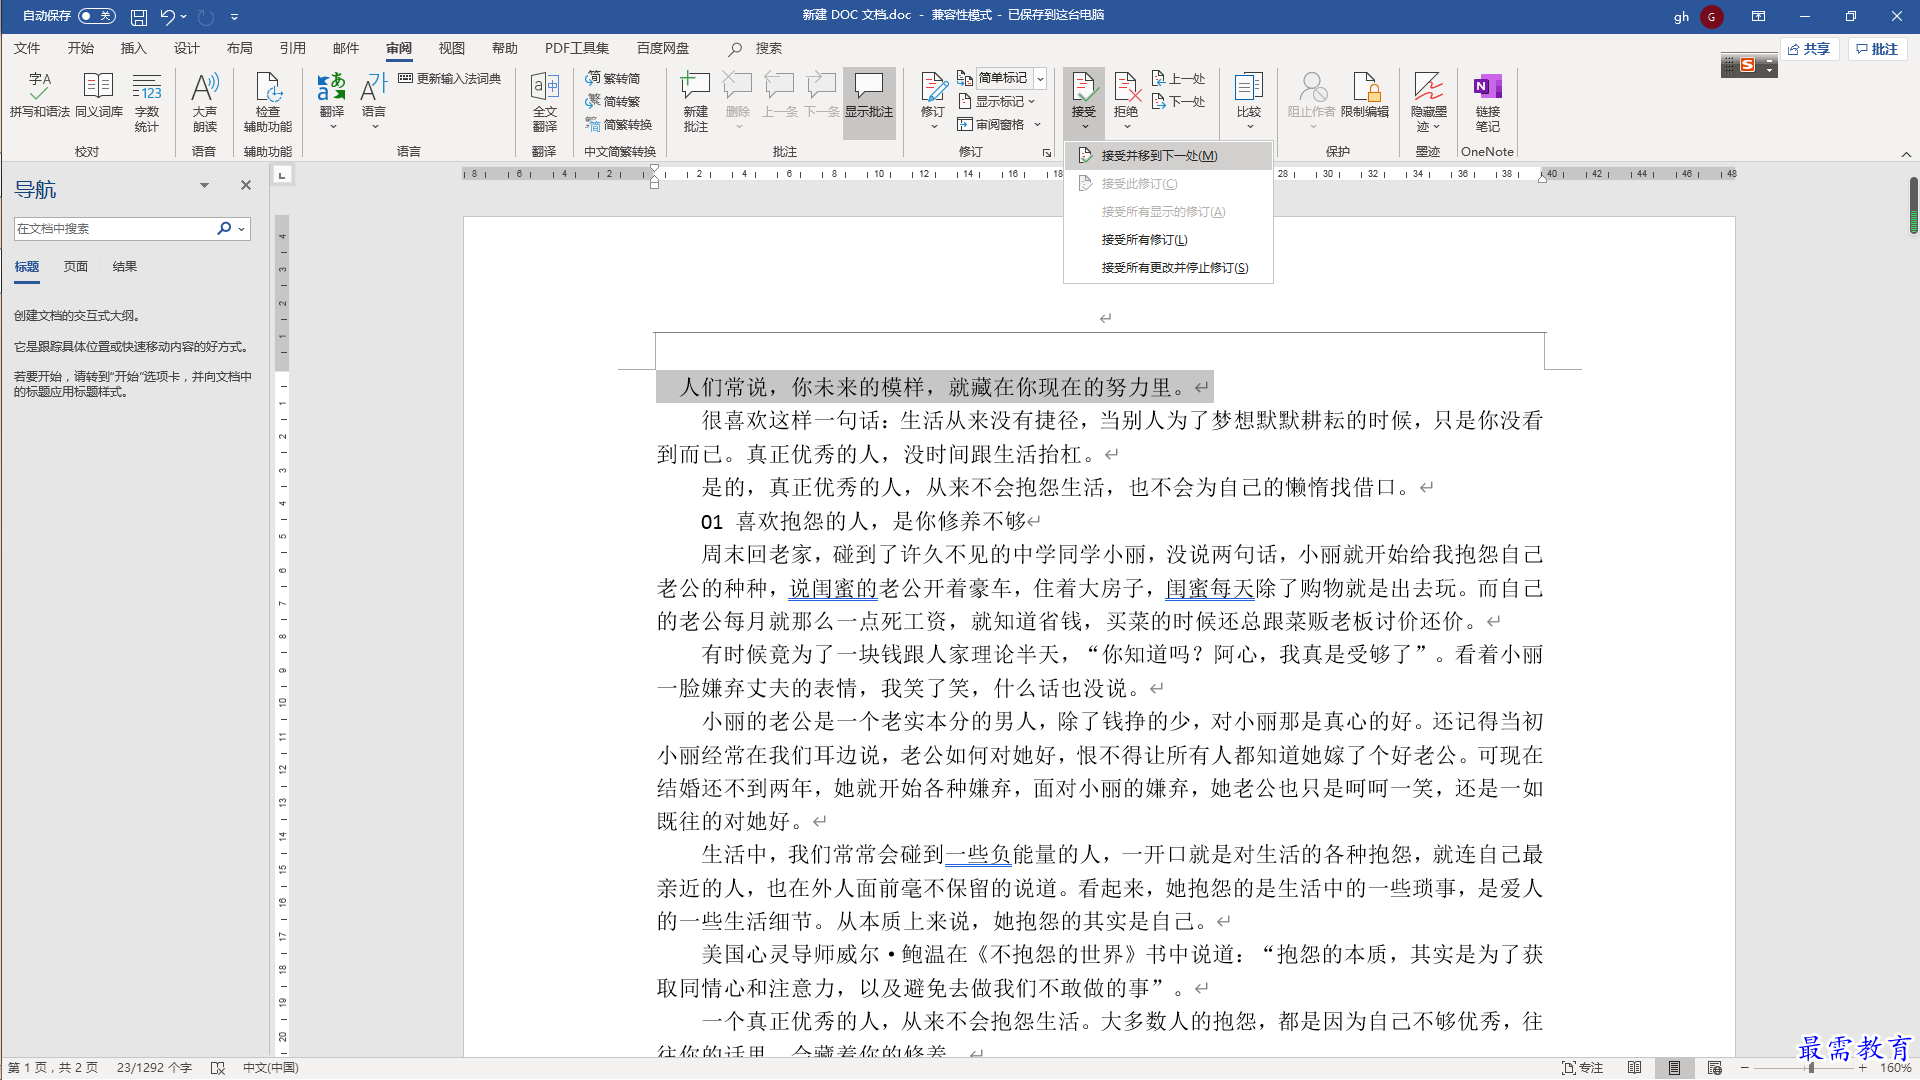Screen dimensions: 1920x1080
Task: Toggle the AutoSave (自动保存) switch
Action: coord(97,16)
